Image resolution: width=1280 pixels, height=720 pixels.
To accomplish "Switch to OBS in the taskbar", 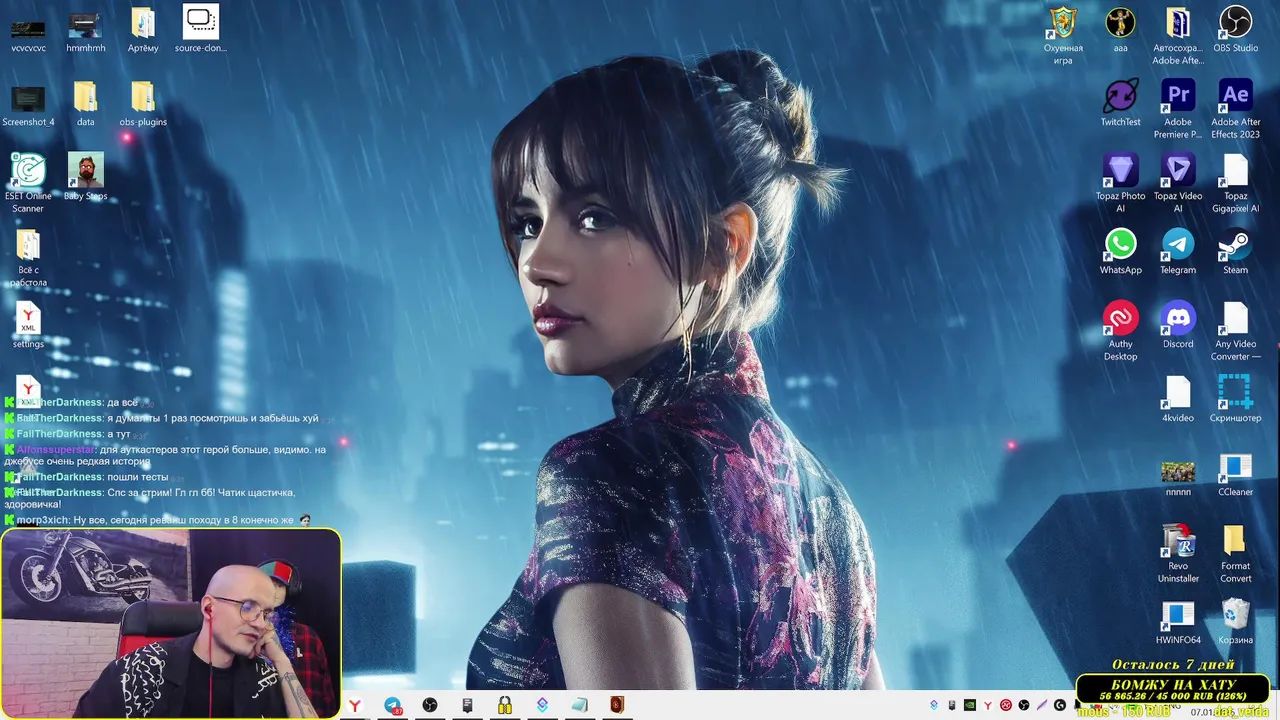I will click(430, 705).
